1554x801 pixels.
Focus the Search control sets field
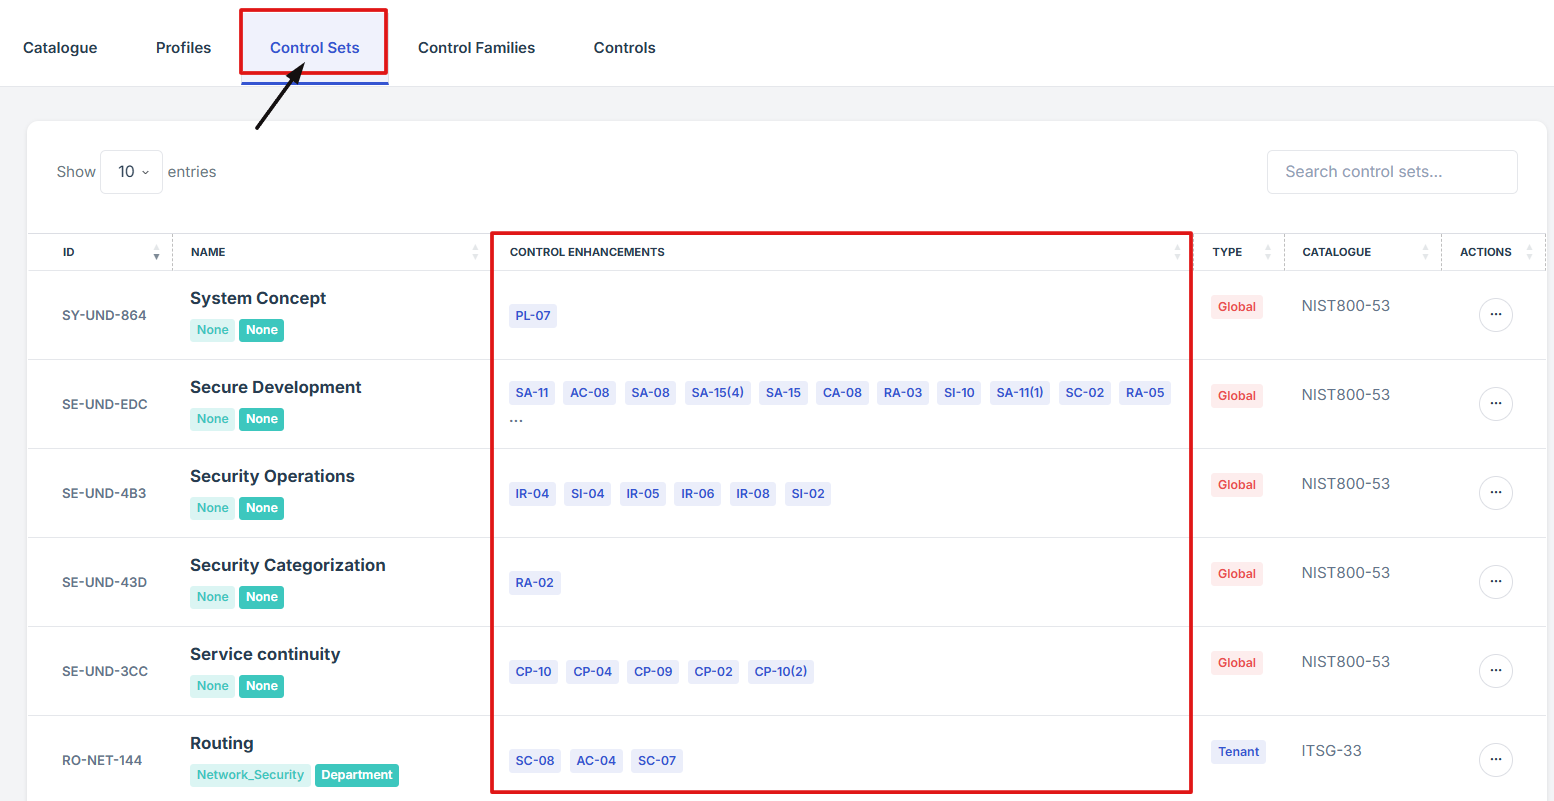[x=1391, y=172]
